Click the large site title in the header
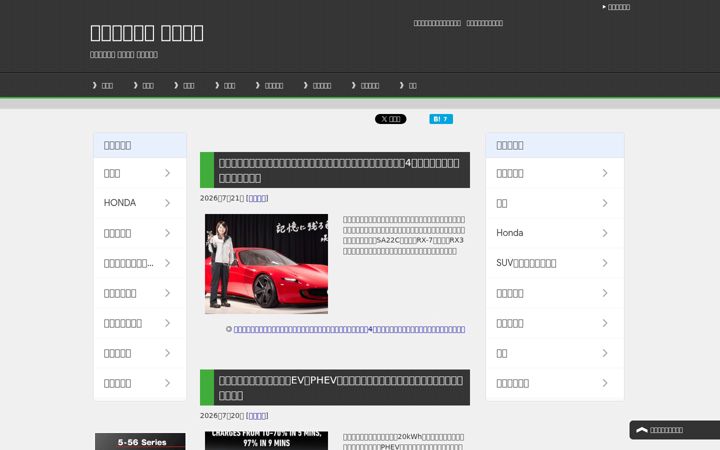Screen dimensions: 720x450 147,33
